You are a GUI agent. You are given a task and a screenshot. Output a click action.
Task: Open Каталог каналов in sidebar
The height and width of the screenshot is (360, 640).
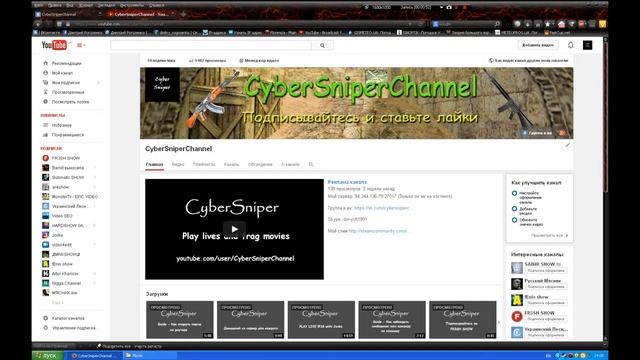68,318
